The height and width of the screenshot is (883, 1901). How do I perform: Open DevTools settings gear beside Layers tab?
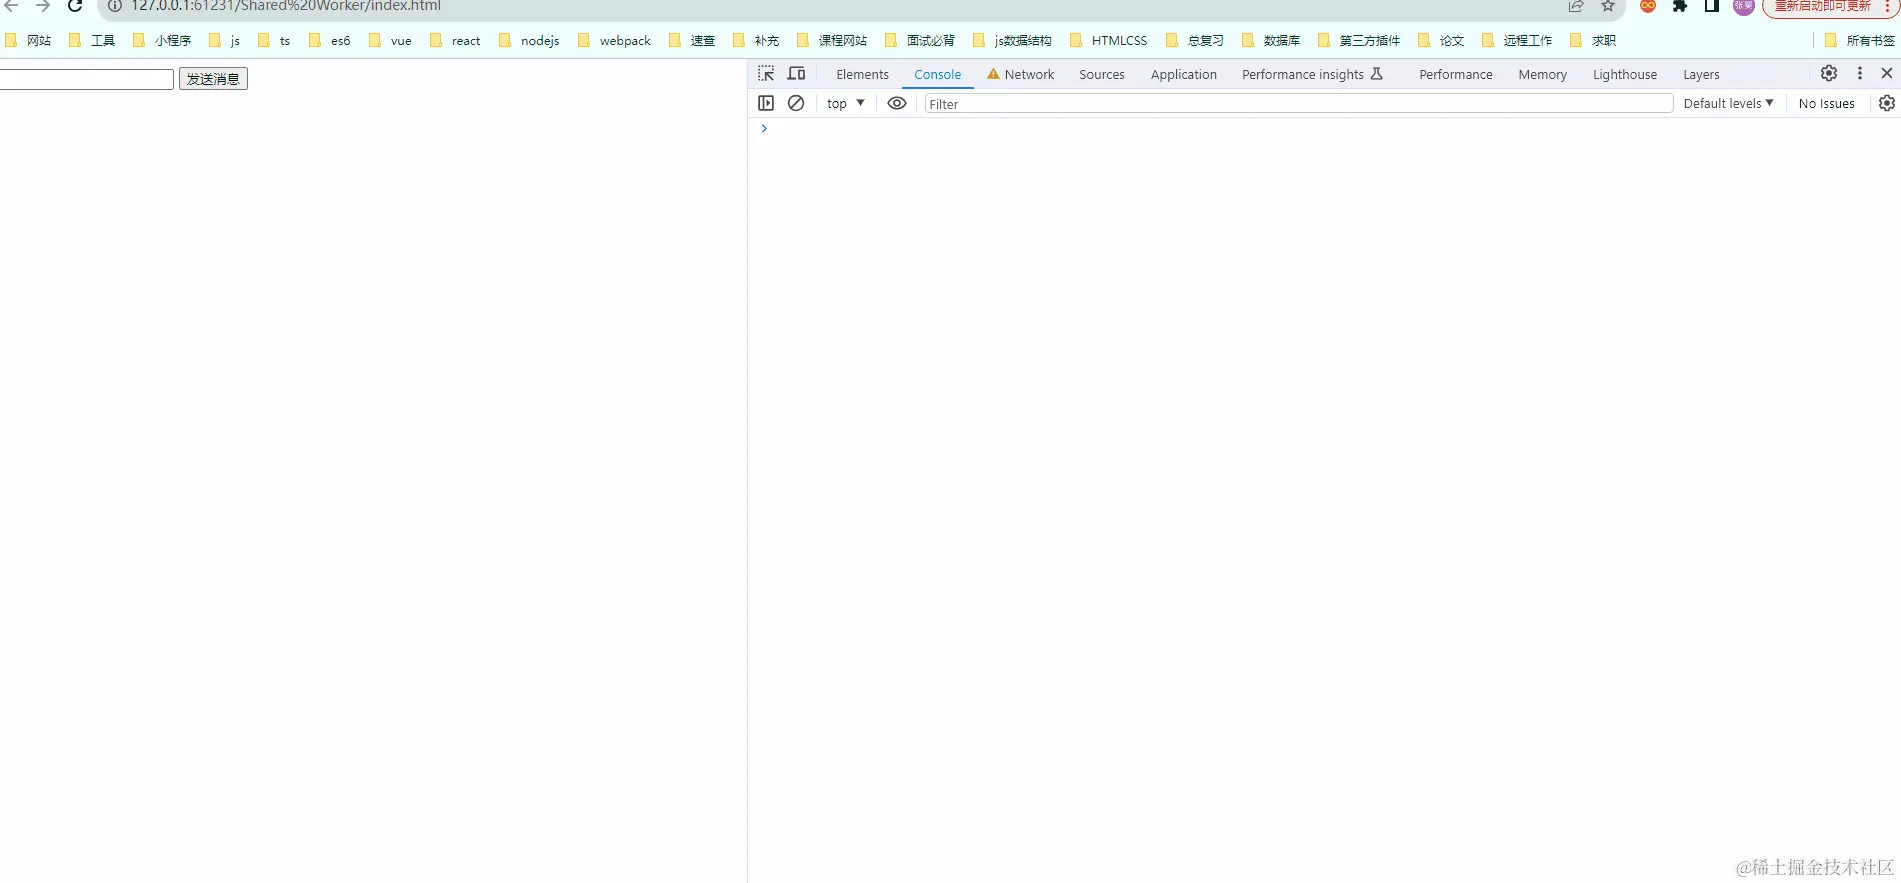click(1829, 73)
